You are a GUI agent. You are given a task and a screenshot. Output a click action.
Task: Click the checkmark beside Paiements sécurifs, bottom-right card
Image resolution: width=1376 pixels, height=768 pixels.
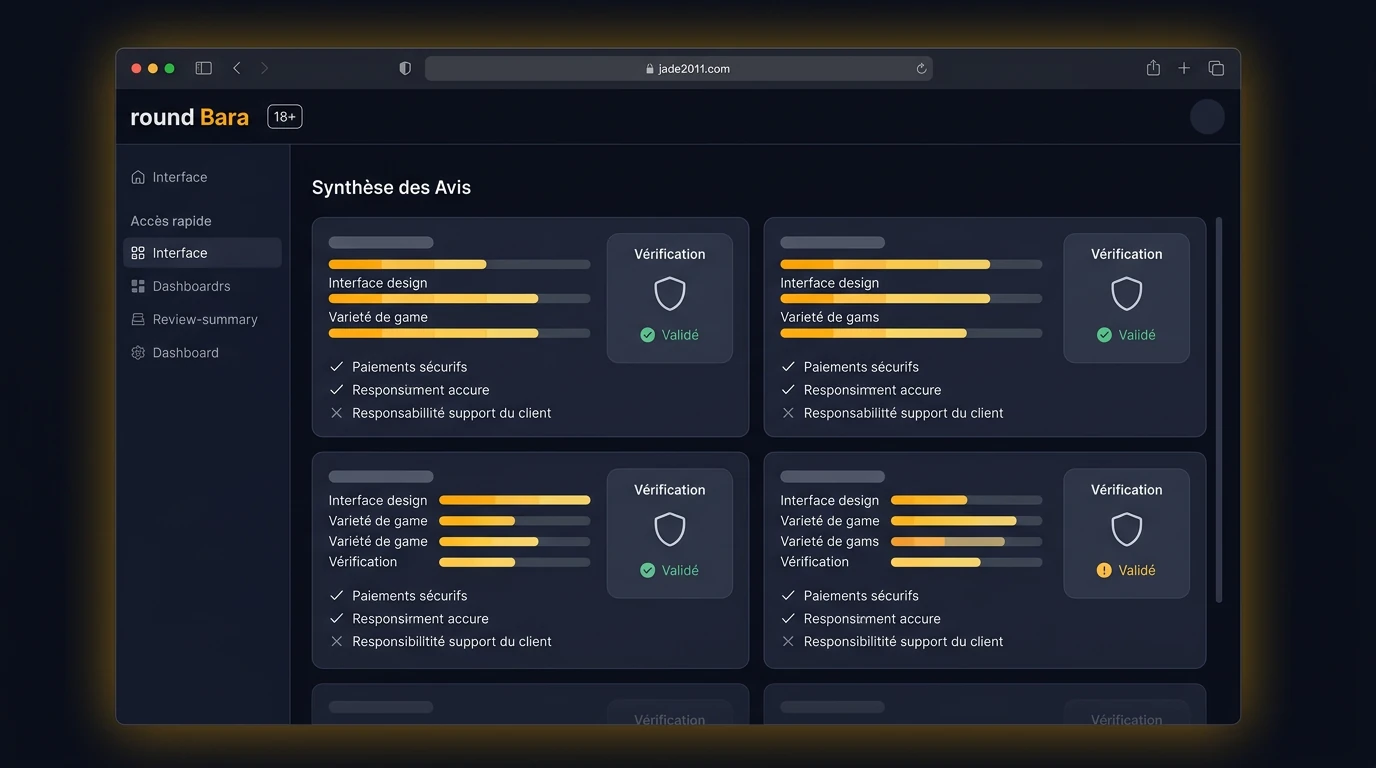[x=788, y=596]
